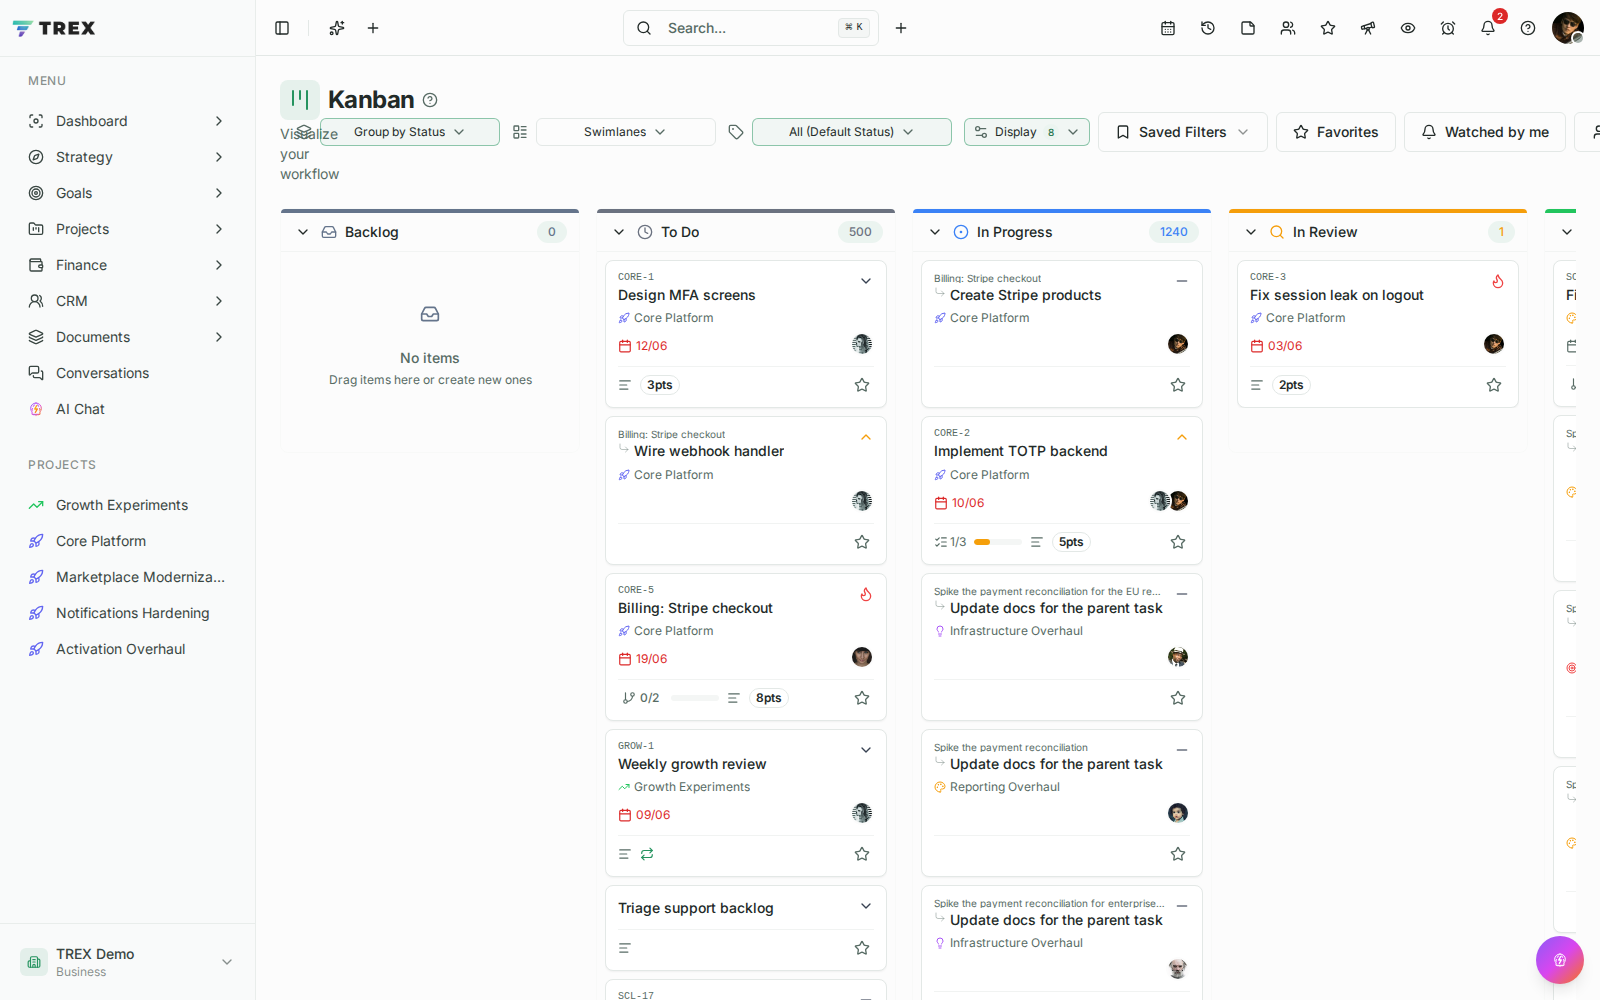Image resolution: width=1600 pixels, height=1000 pixels.
Task: Star the Design MFA screens card
Action: coord(862,385)
